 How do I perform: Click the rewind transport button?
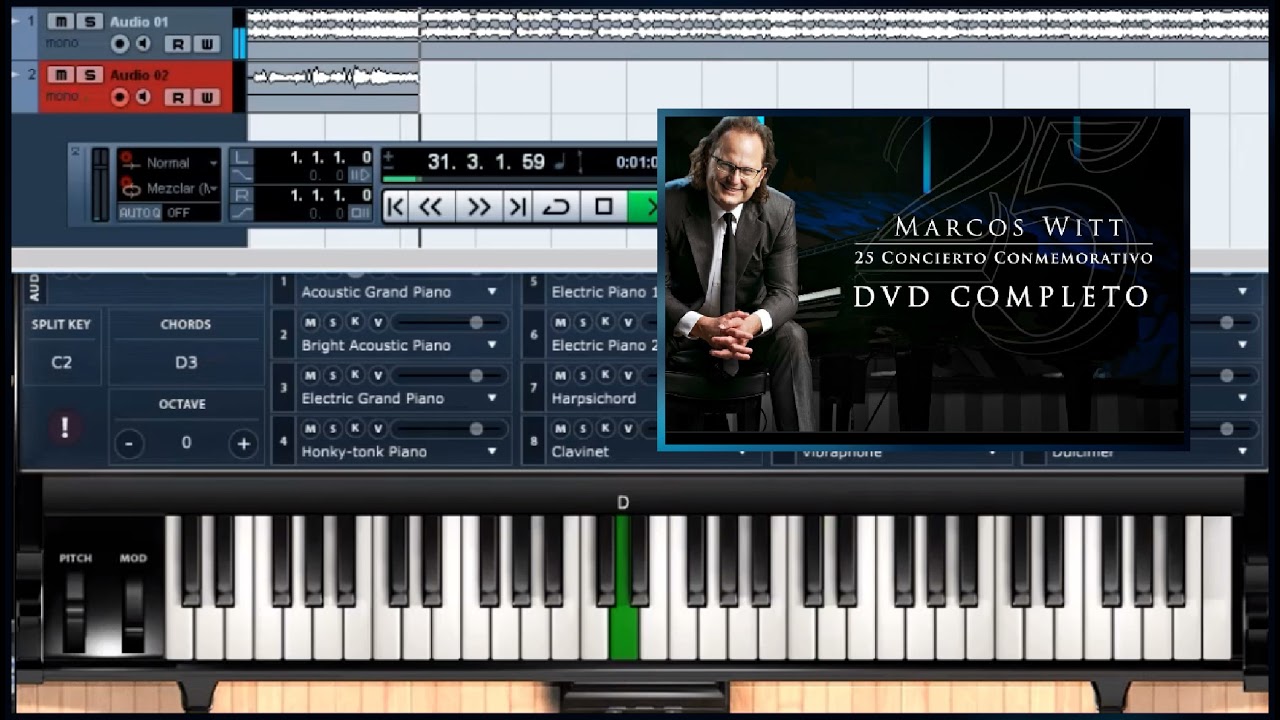(x=431, y=207)
